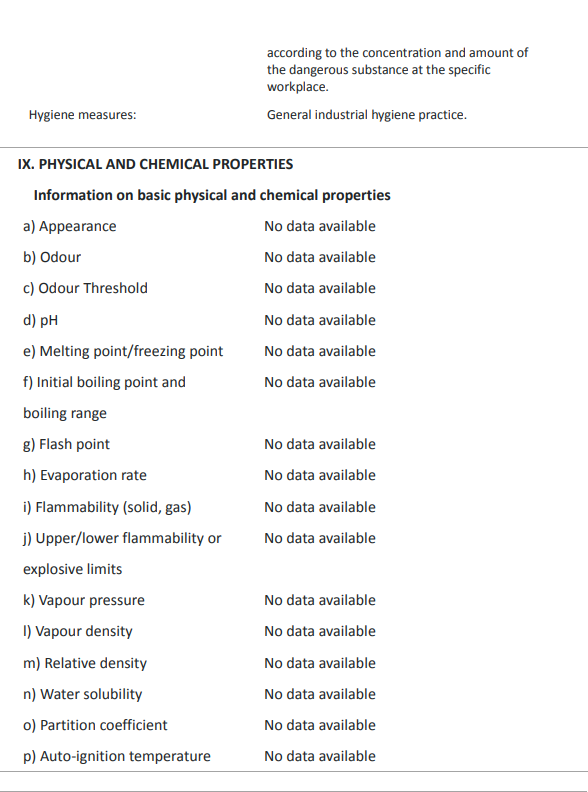Select the 'Information on basic physical and chemical properties' subheading
This screenshot has height=792, width=588.
212,195
